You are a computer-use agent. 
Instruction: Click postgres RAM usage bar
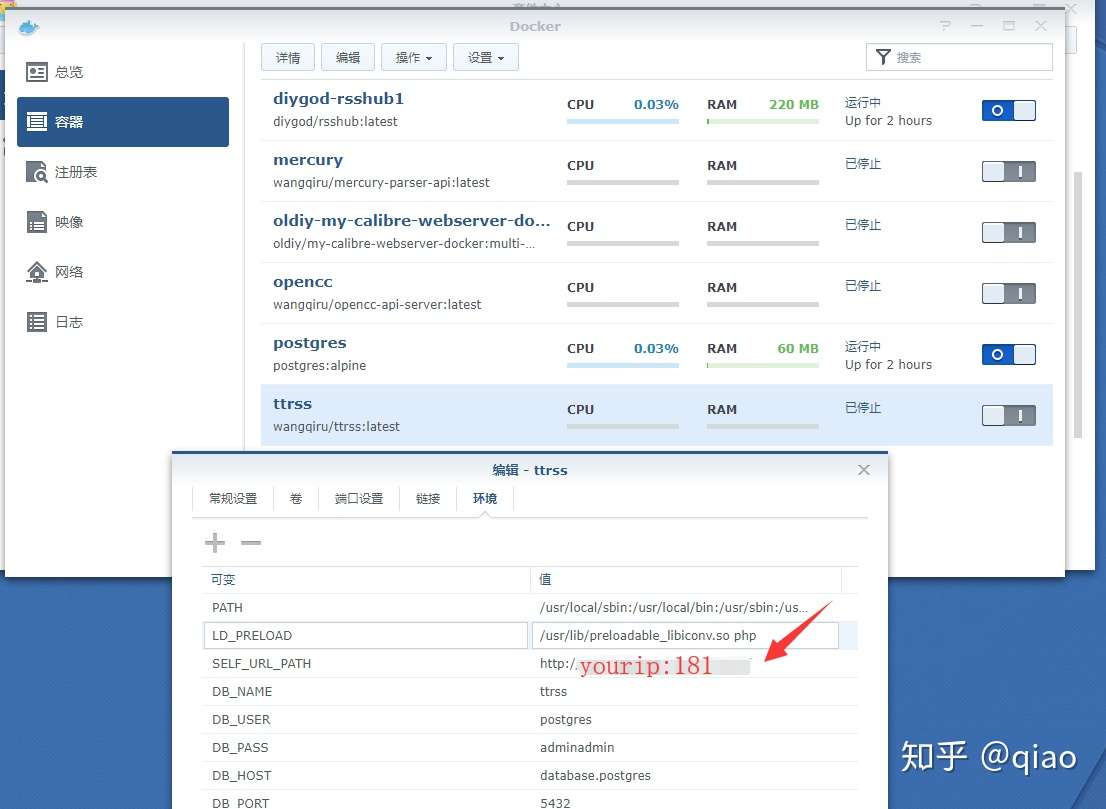pyautogui.click(x=763, y=366)
